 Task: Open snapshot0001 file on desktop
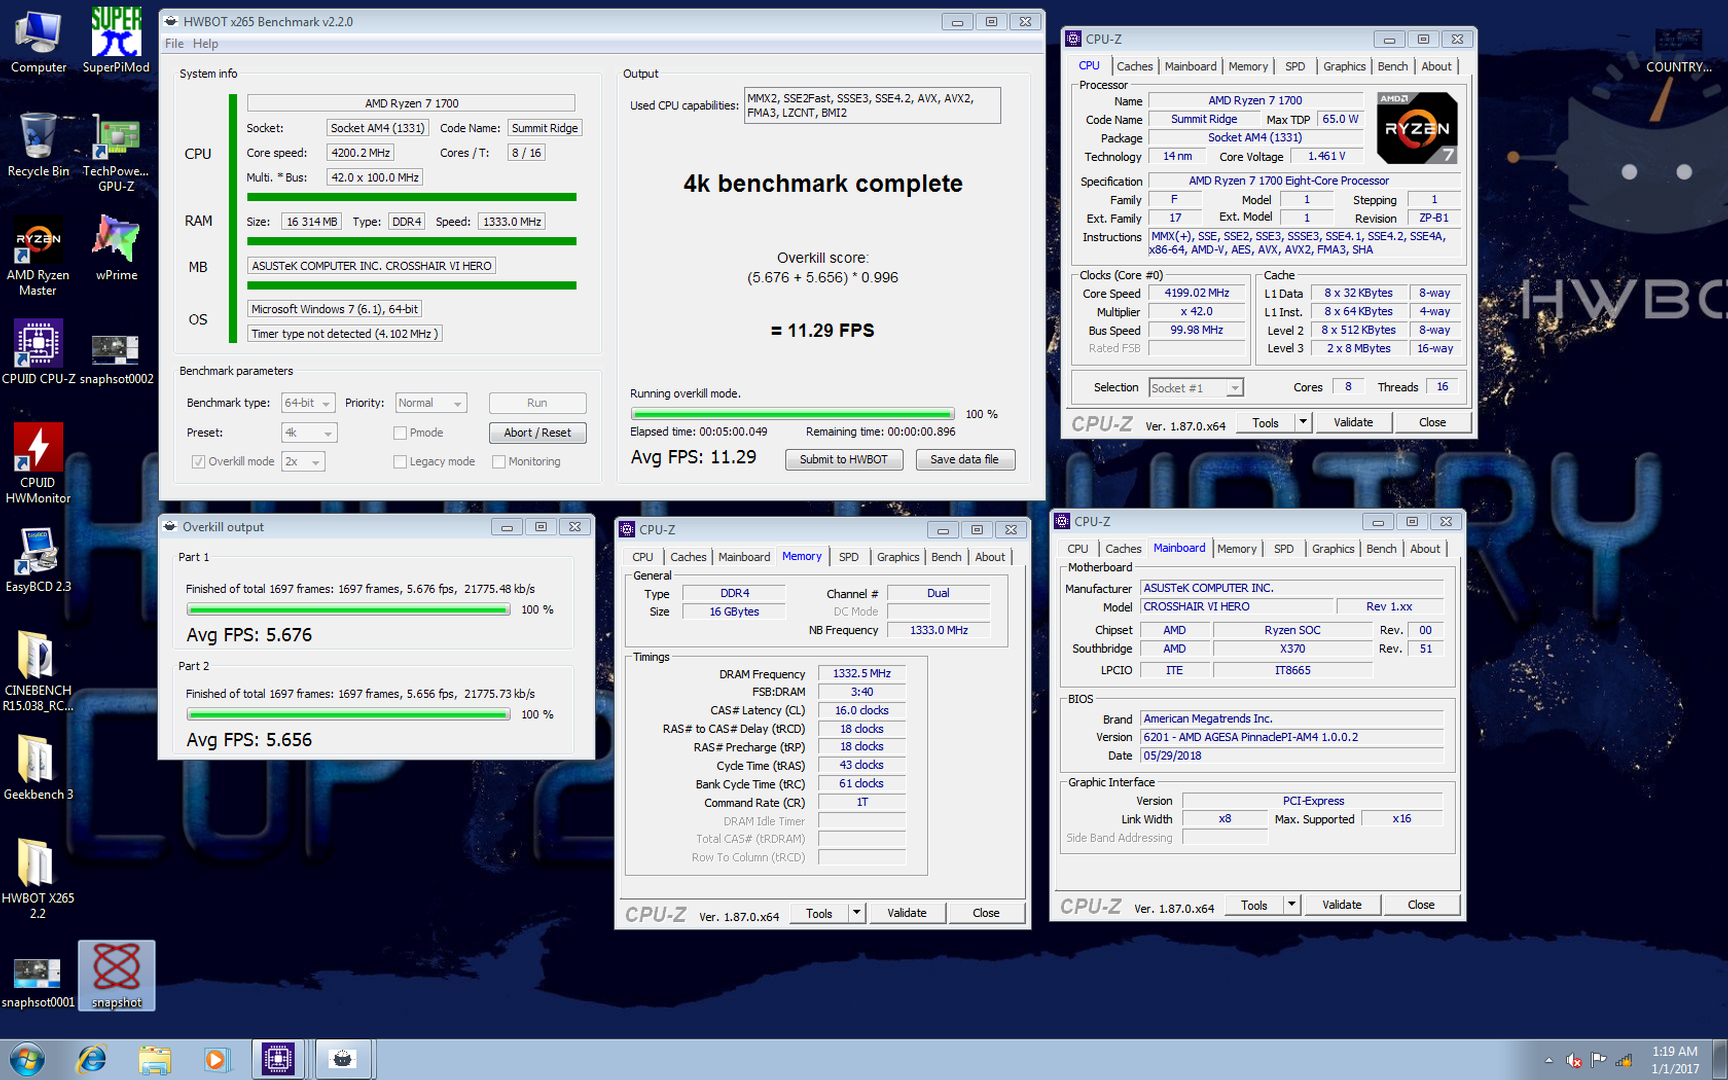pyautogui.click(x=38, y=982)
